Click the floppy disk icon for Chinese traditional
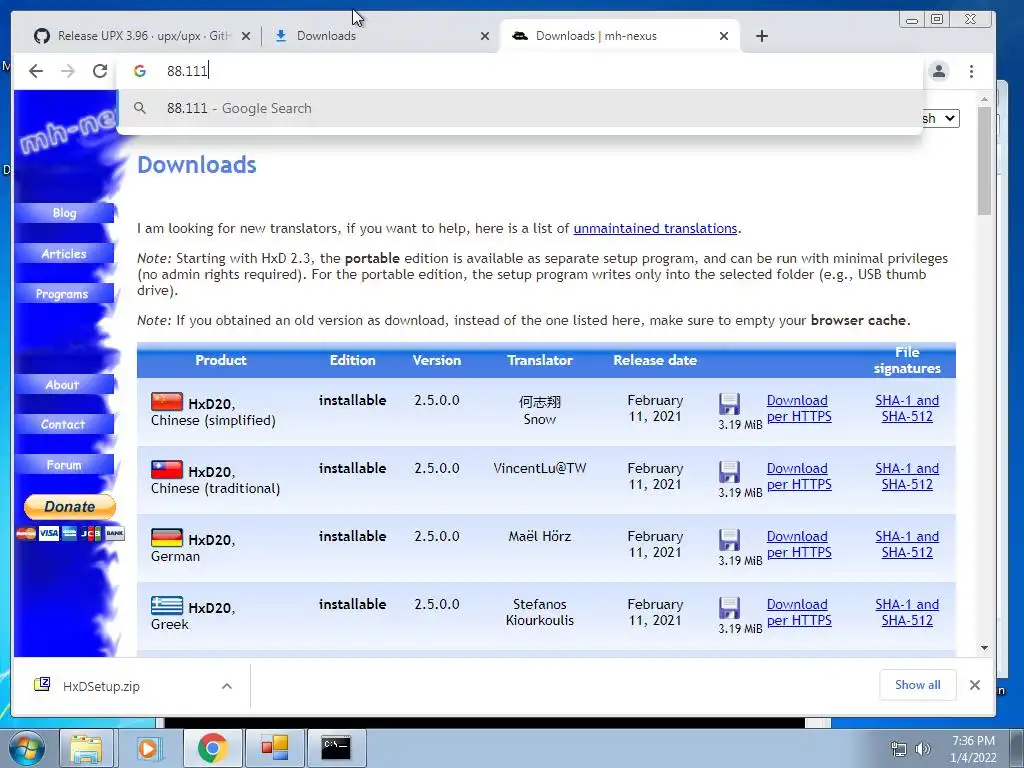Screen dimensions: 1024x768 click(x=729, y=472)
